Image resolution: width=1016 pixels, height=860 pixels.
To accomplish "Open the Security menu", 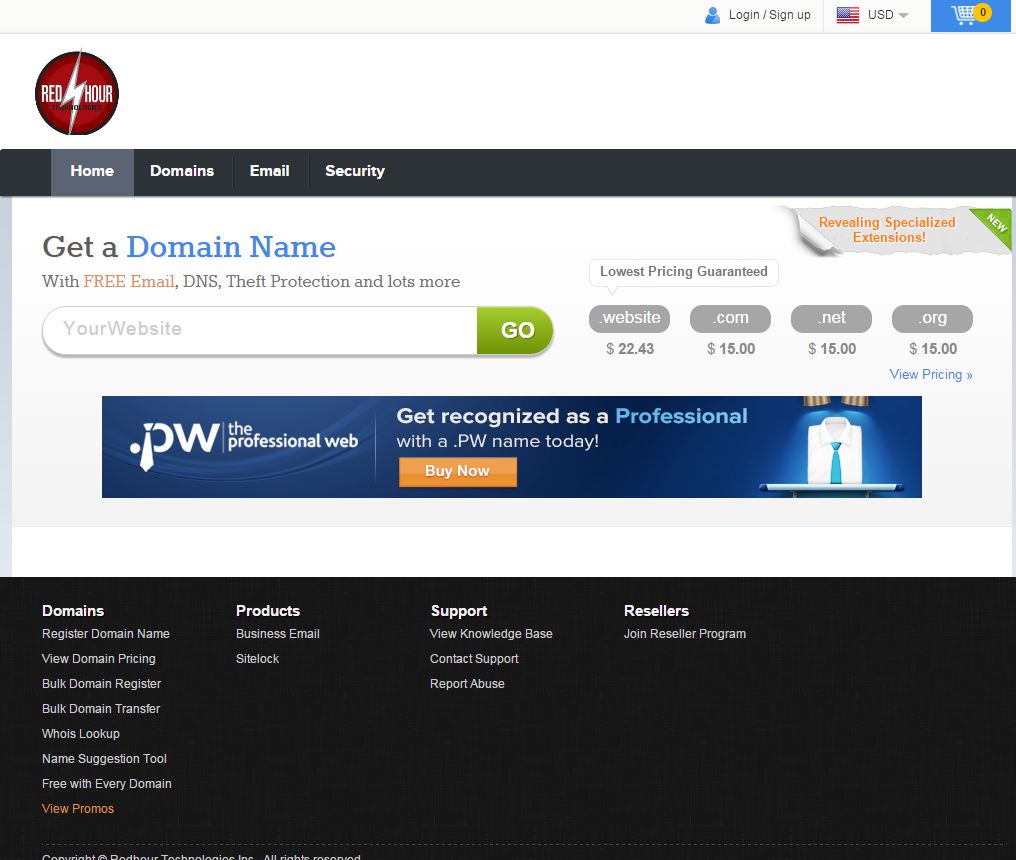I will pyautogui.click(x=354, y=172).
